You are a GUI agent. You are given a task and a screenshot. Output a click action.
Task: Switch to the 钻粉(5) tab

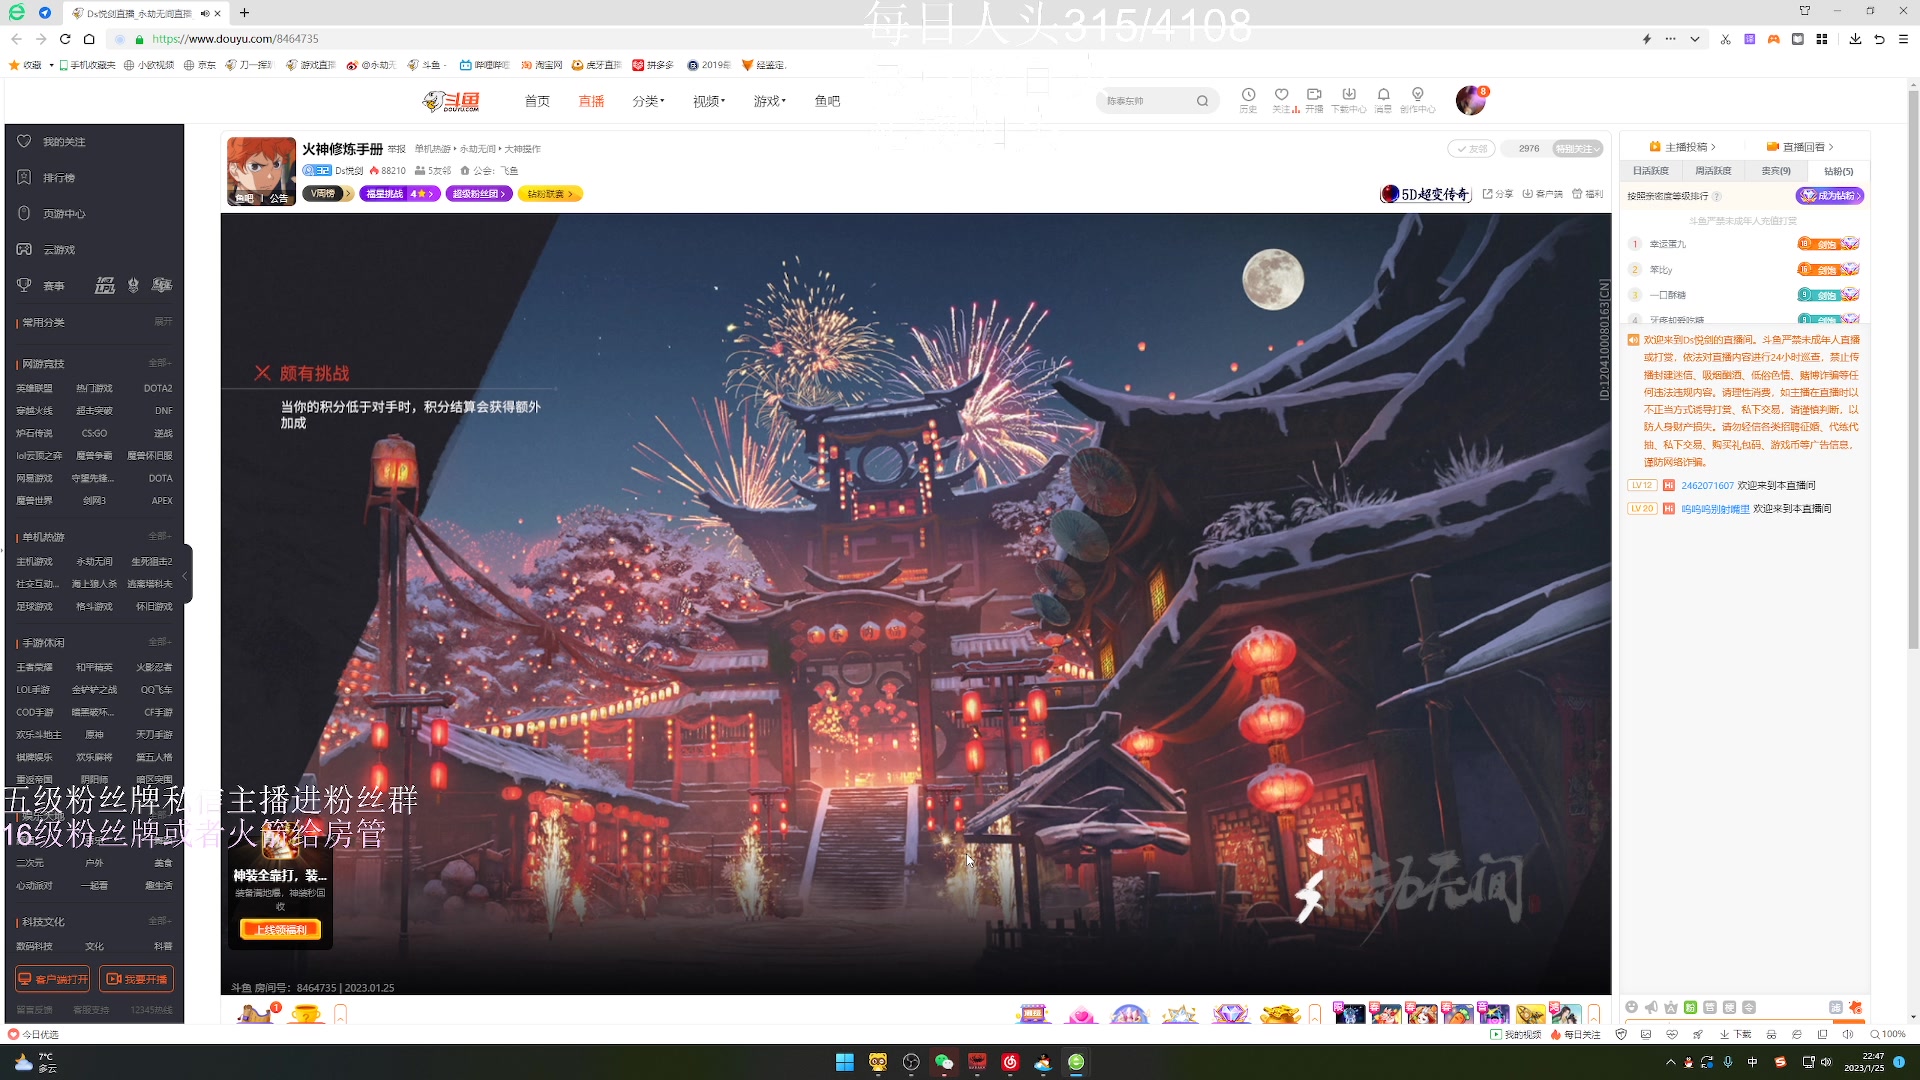coord(1838,170)
